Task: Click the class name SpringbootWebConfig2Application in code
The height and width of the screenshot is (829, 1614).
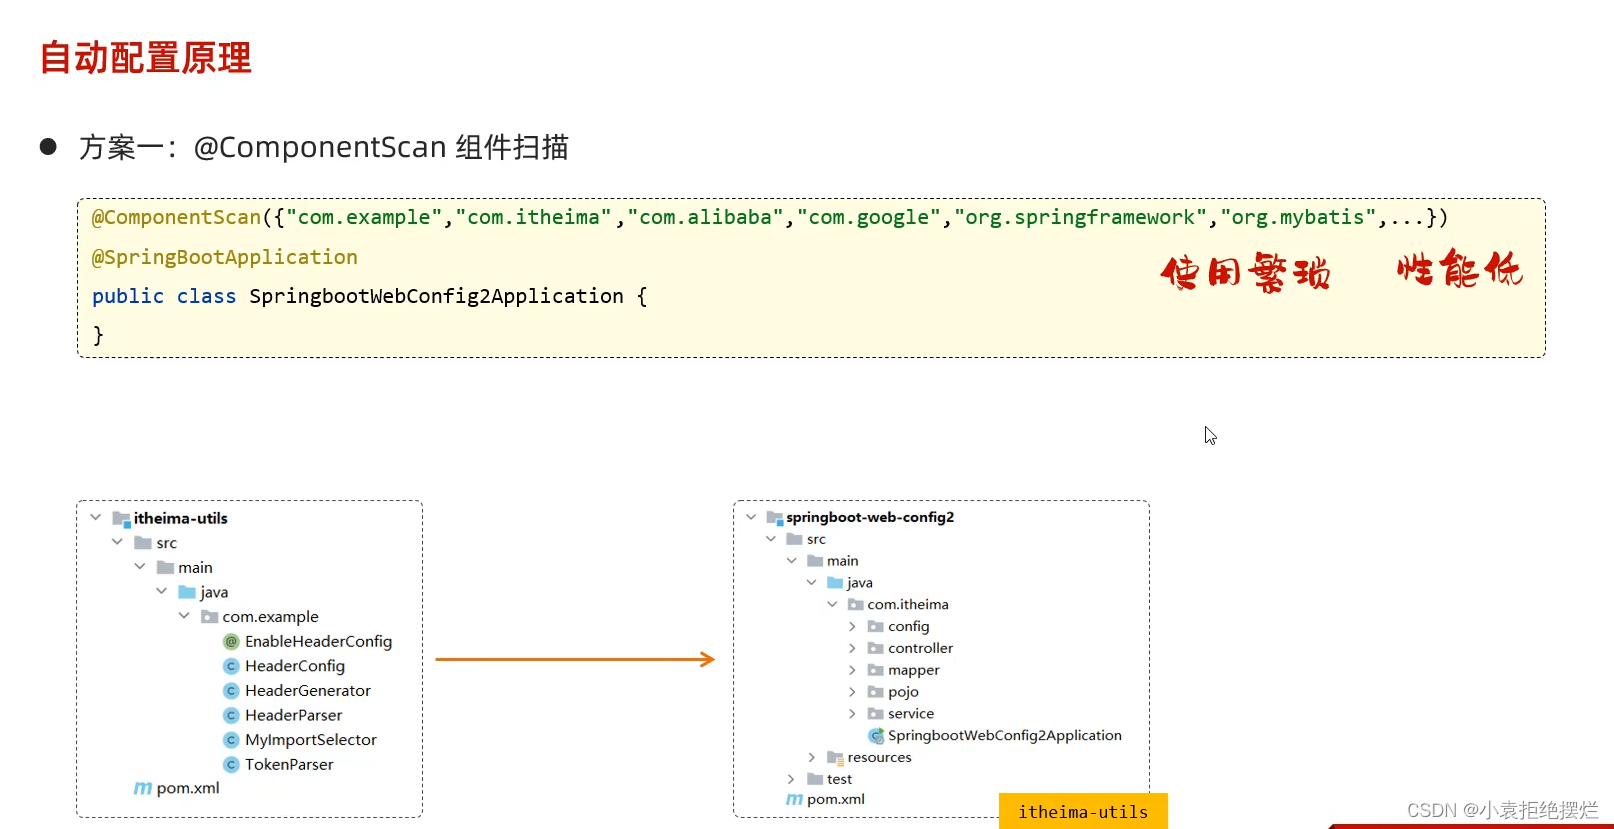Action: coord(436,296)
